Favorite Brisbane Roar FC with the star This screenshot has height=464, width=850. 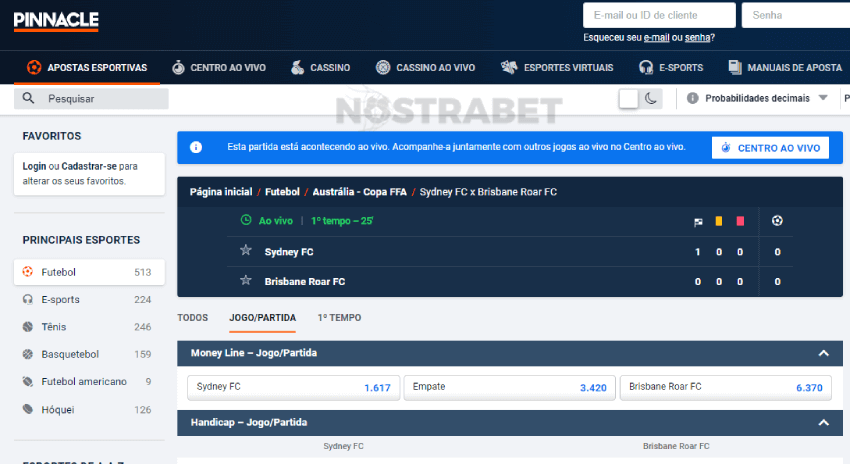coord(246,280)
